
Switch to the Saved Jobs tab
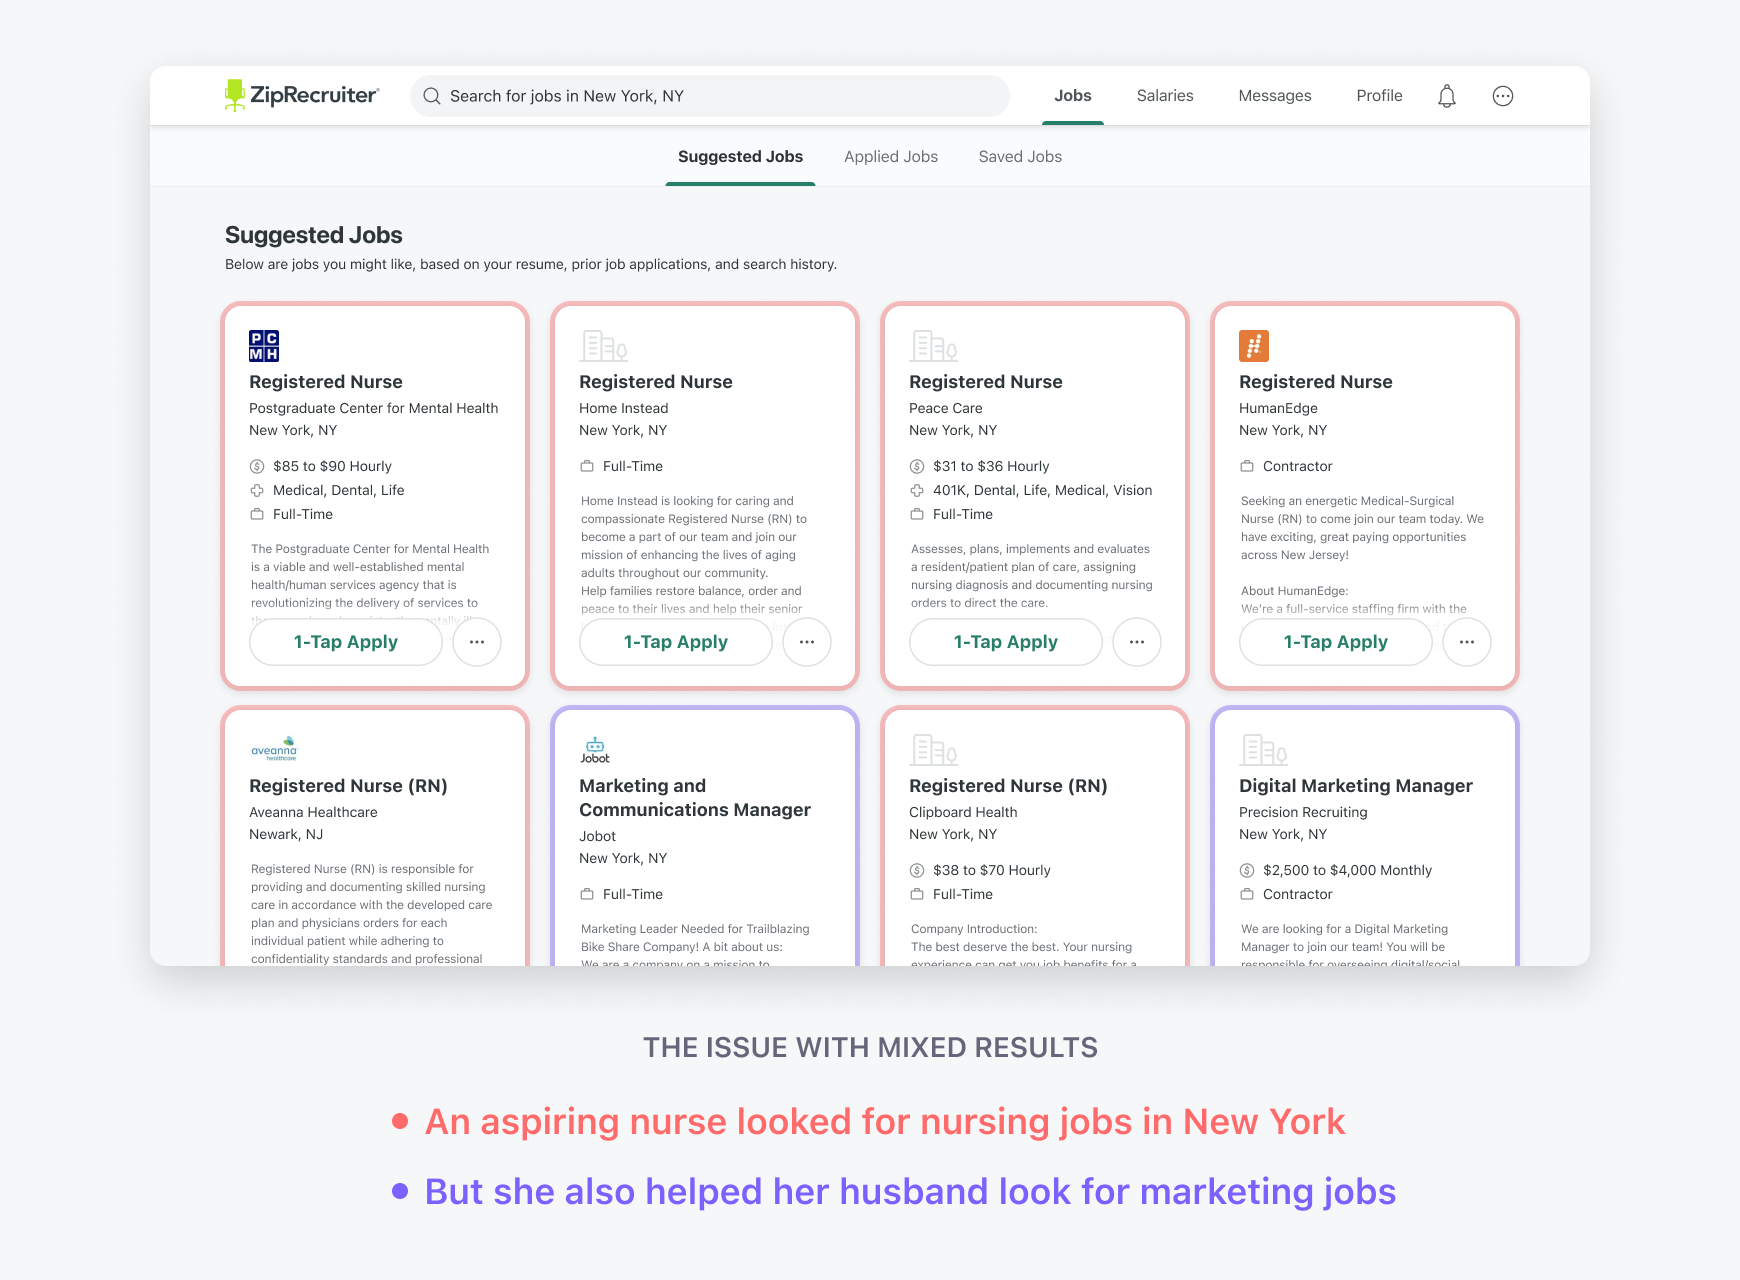[1020, 157]
